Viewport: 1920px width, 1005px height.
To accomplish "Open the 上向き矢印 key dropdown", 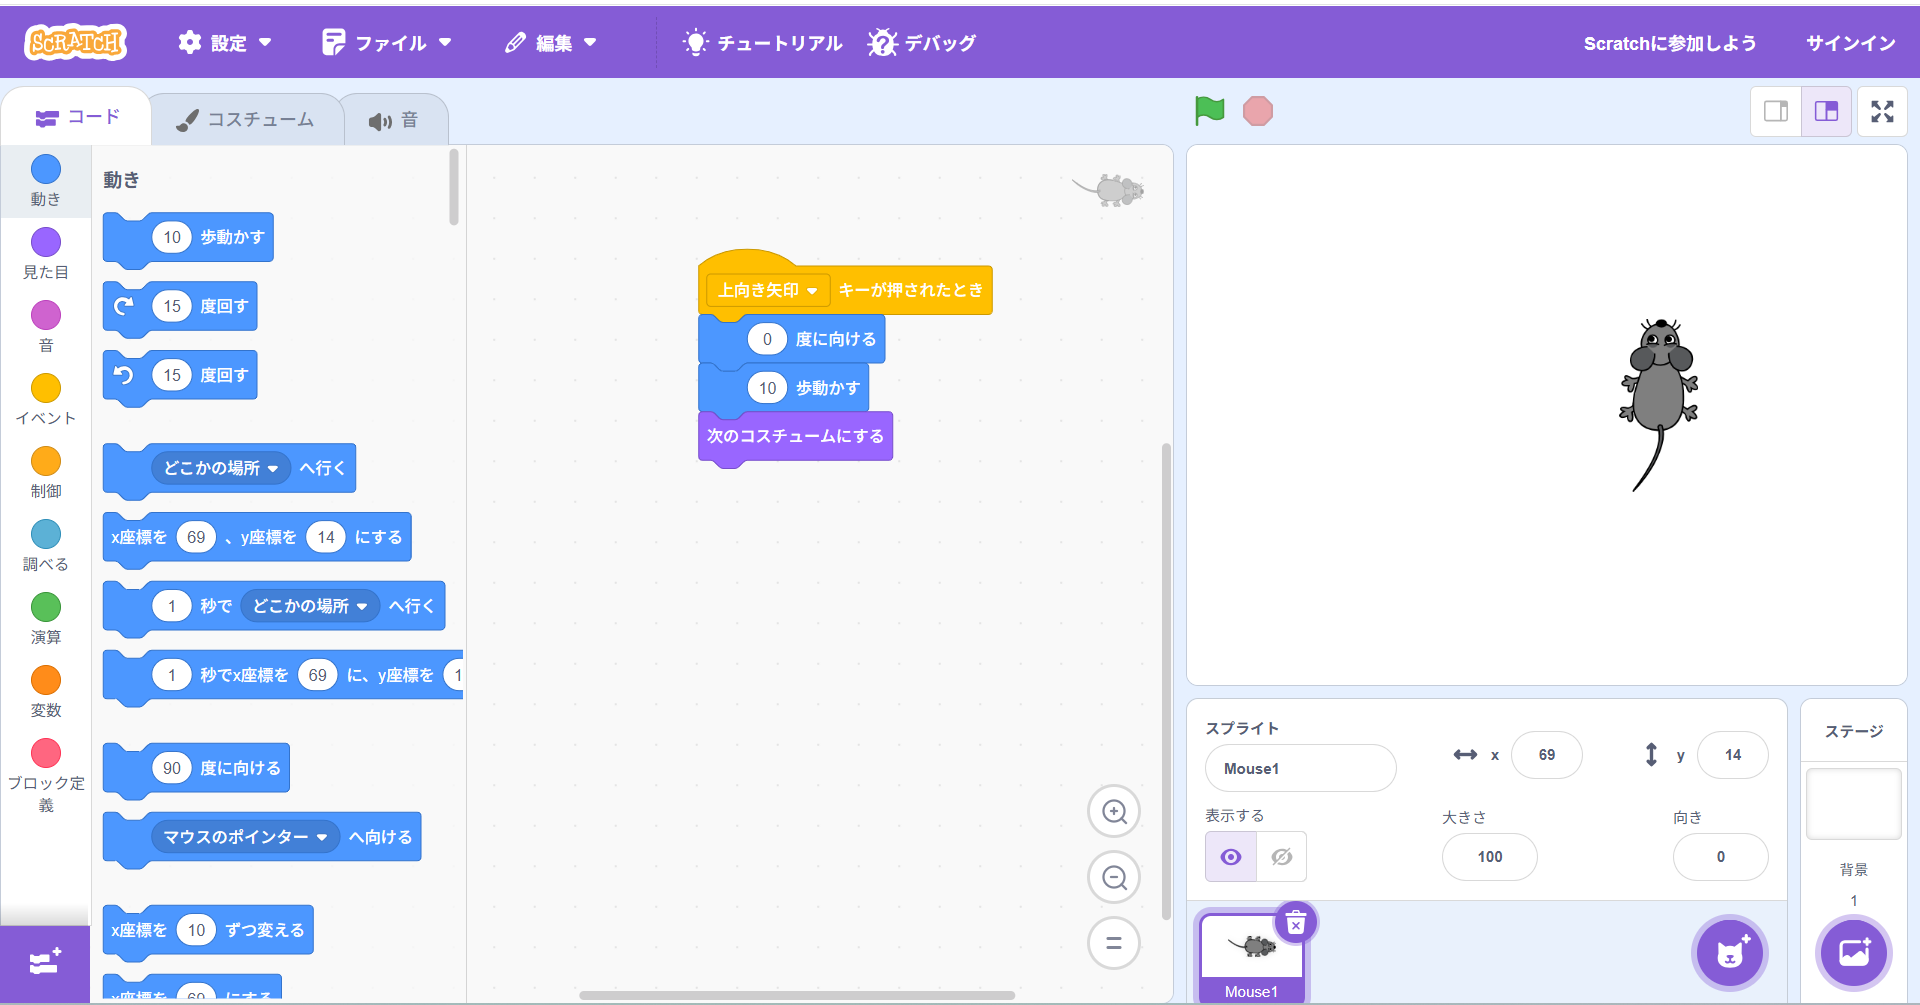I will click(x=812, y=291).
